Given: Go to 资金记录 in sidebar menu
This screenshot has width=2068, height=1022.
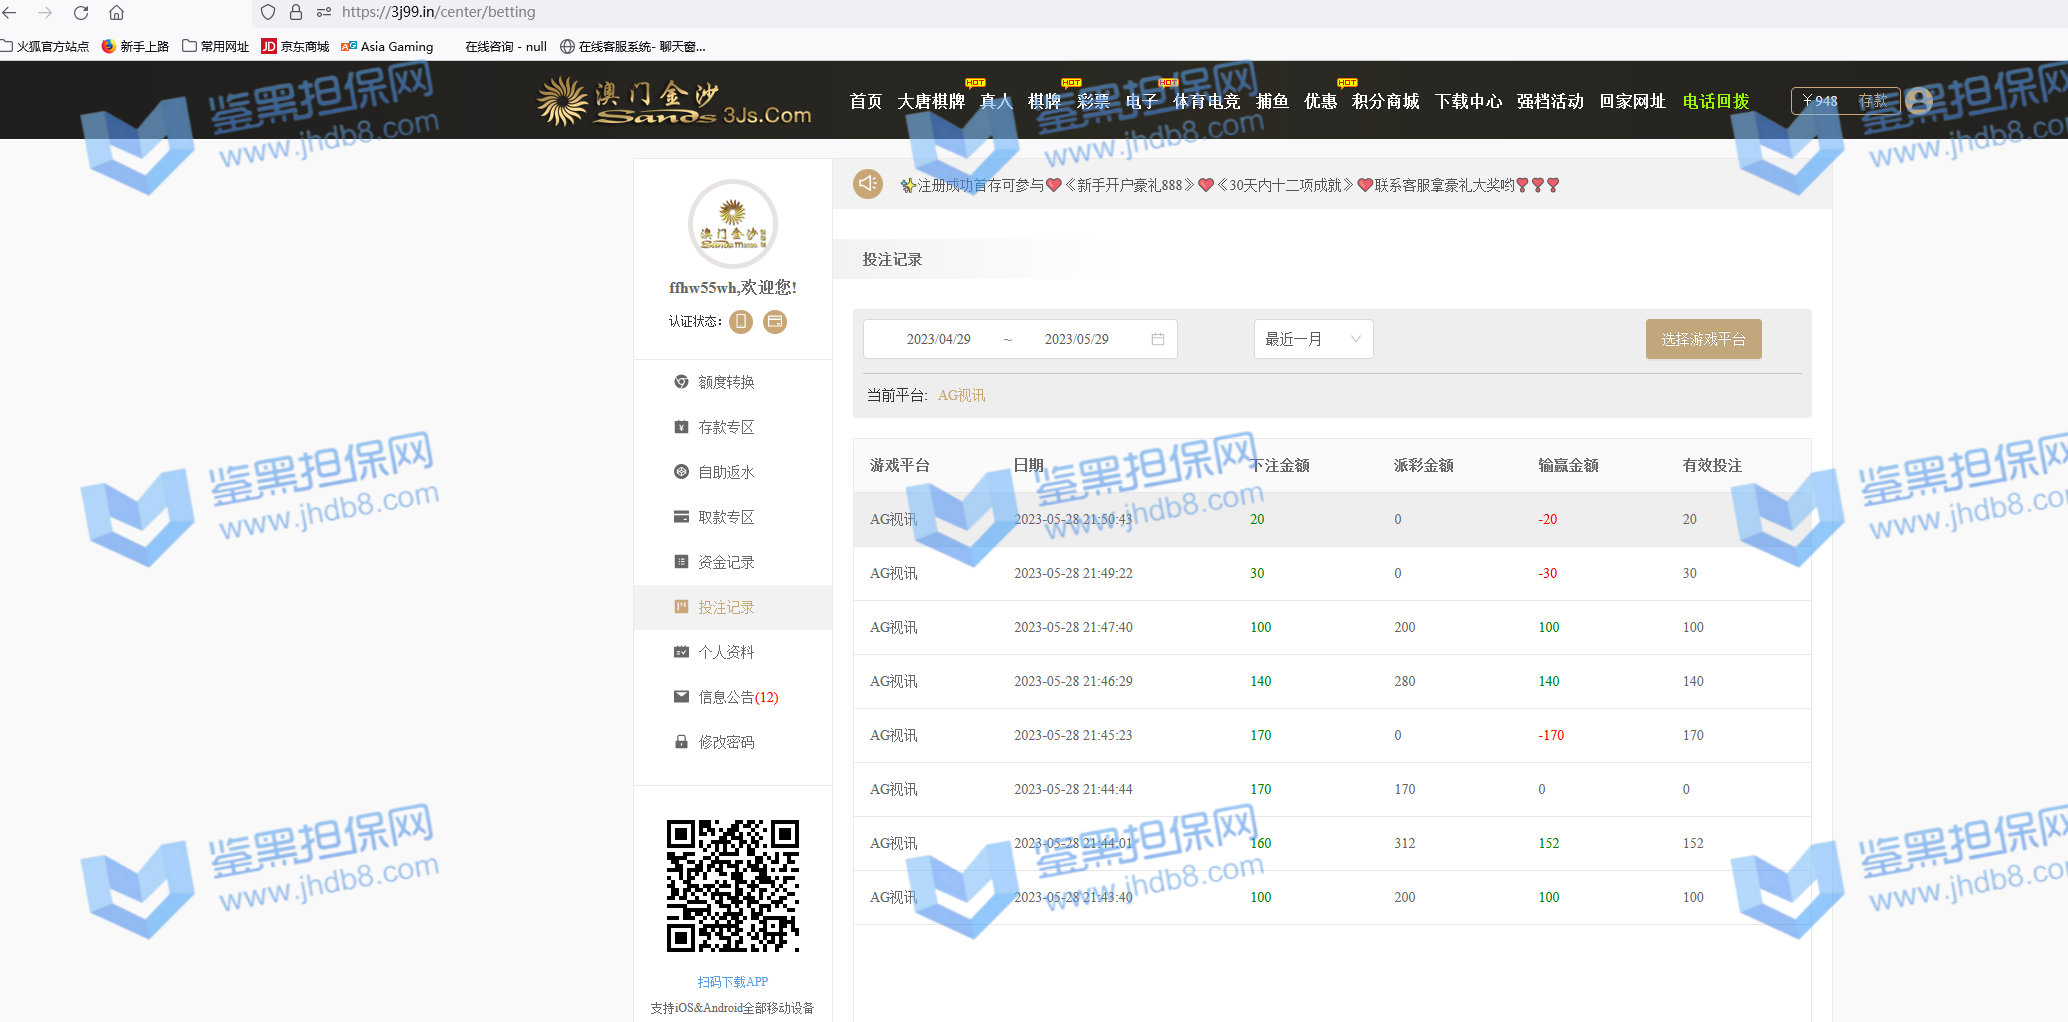Looking at the screenshot, I should 726,562.
